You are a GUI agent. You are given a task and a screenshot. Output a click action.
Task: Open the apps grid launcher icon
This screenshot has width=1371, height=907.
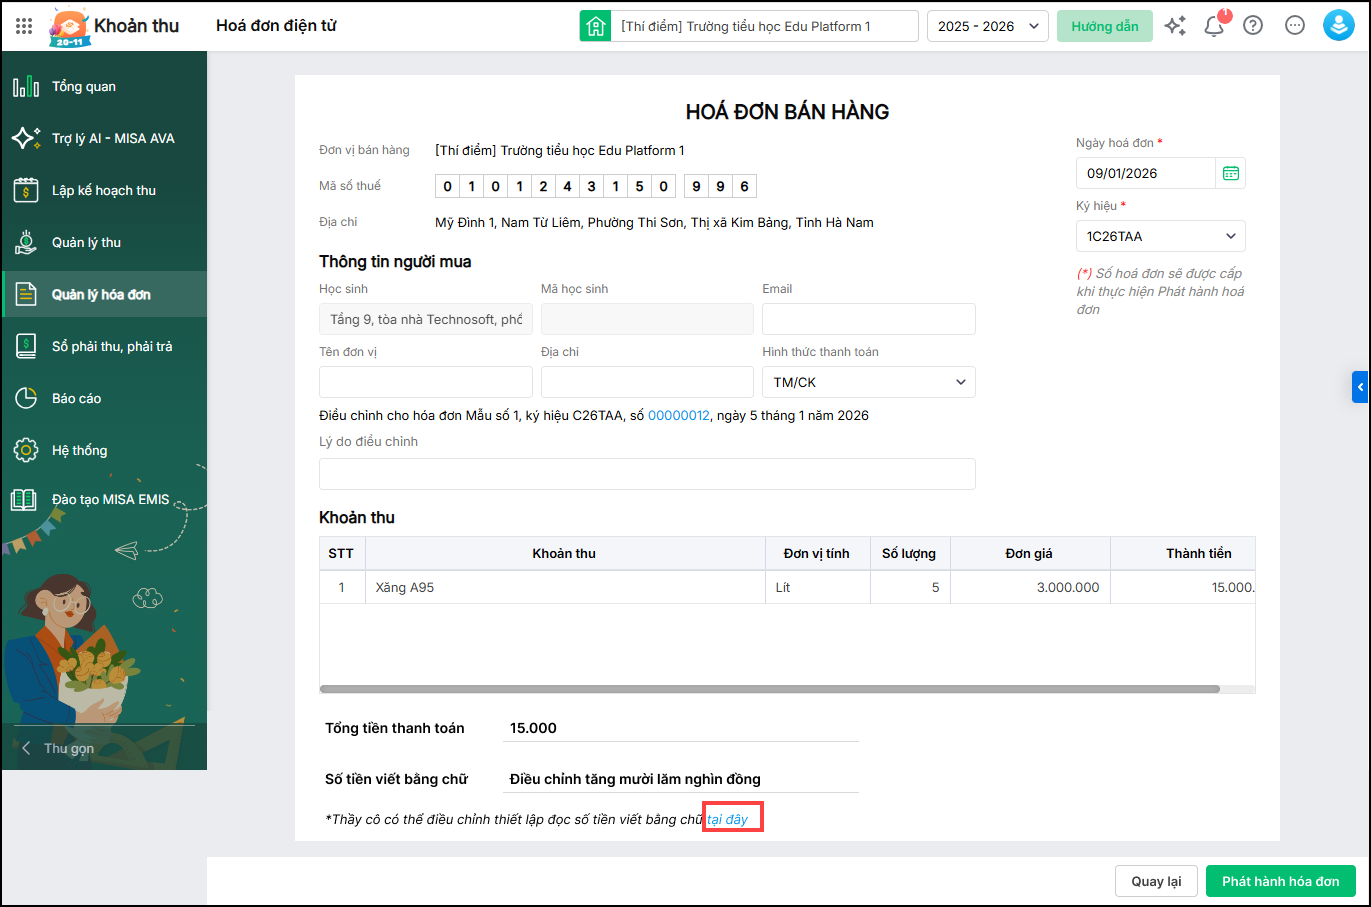tap(24, 26)
